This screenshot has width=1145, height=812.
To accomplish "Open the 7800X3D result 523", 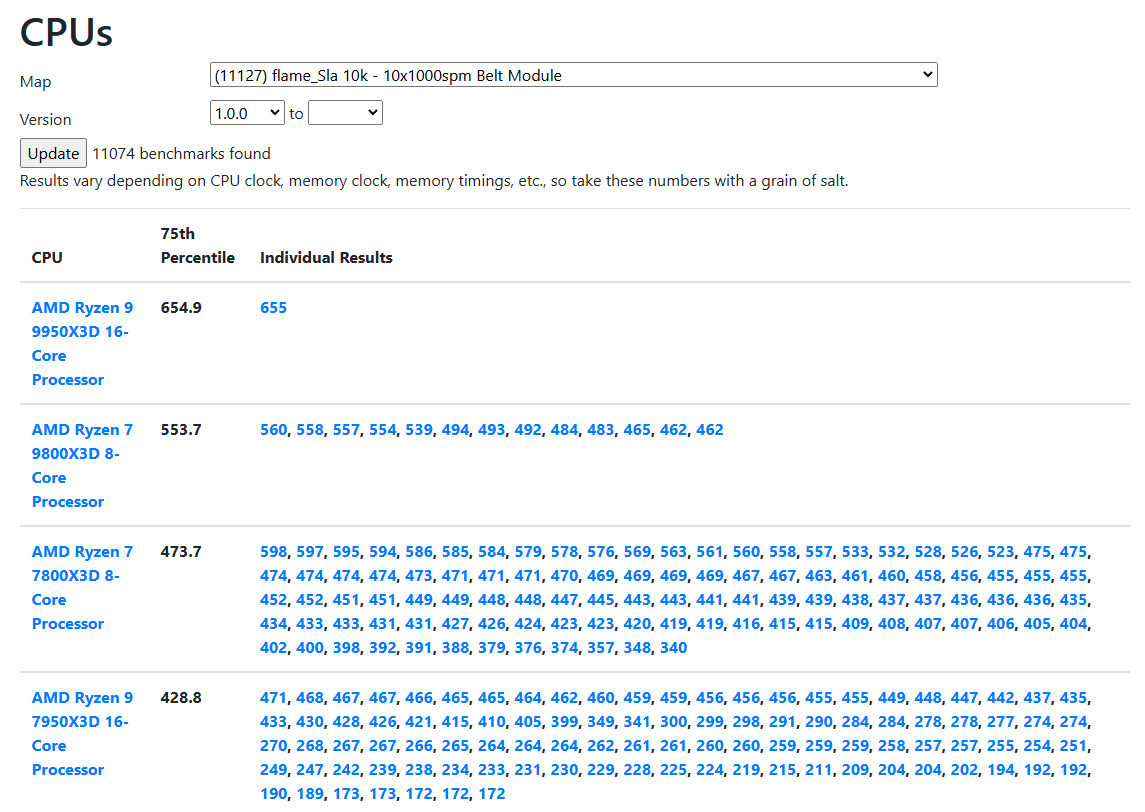I will tap(1000, 551).
